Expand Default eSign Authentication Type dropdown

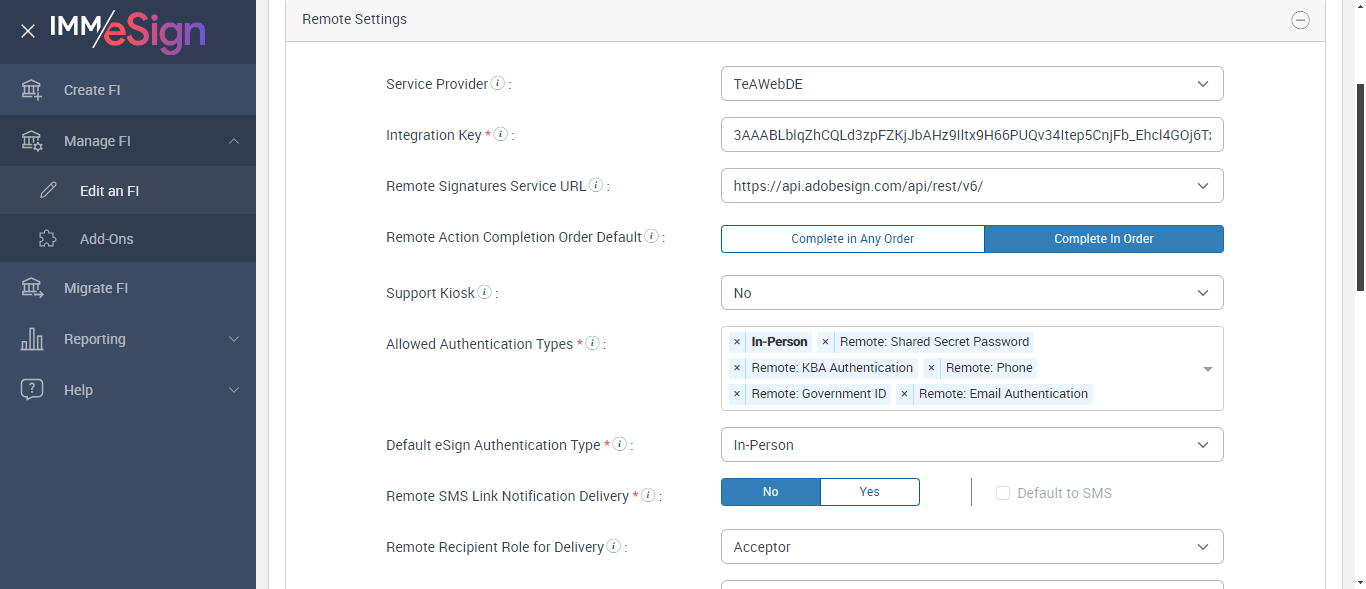[x=971, y=445]
